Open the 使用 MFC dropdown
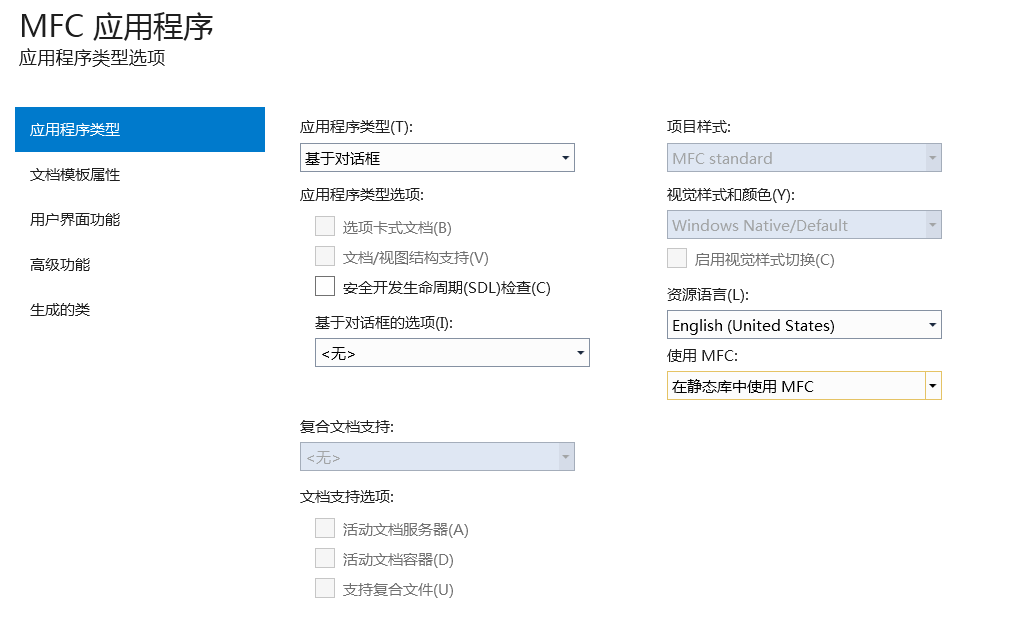The width and height of the screenshot is (1014, 629). 804,385
